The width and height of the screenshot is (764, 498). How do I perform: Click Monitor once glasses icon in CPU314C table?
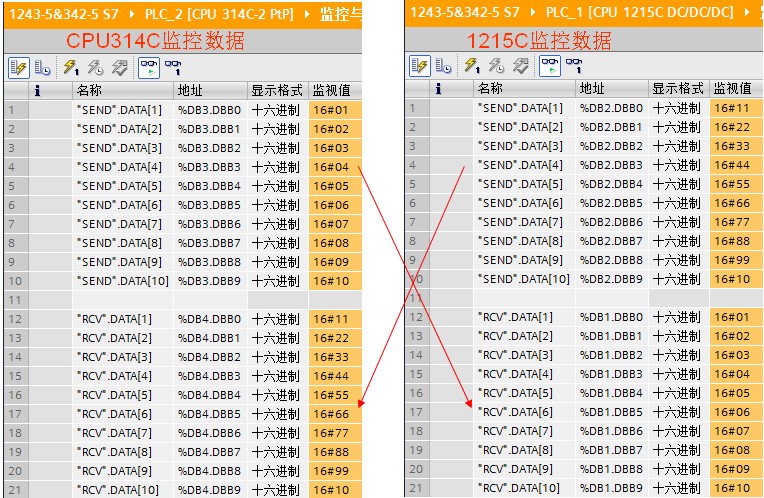(172, 68)
